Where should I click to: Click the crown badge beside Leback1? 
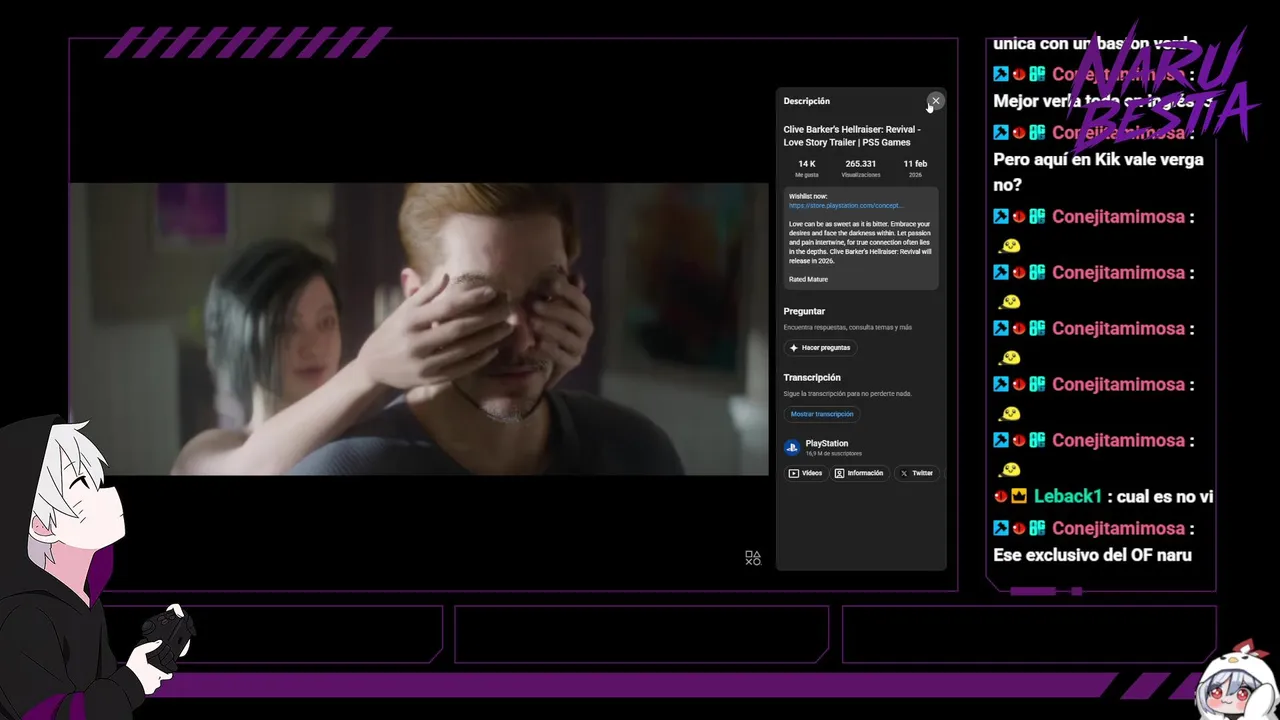click(x=1019, y=496)
